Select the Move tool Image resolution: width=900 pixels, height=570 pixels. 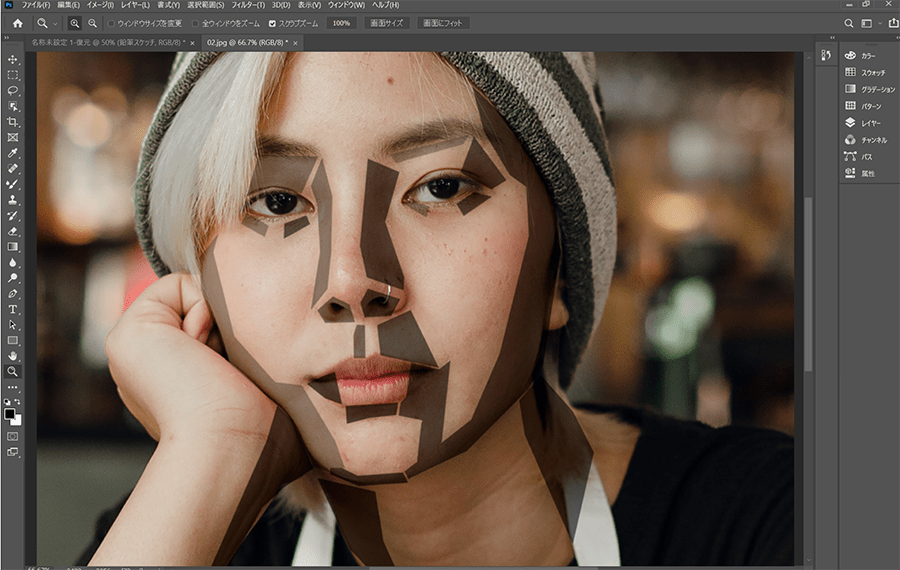pyautogui.click(x=13, y=60)
